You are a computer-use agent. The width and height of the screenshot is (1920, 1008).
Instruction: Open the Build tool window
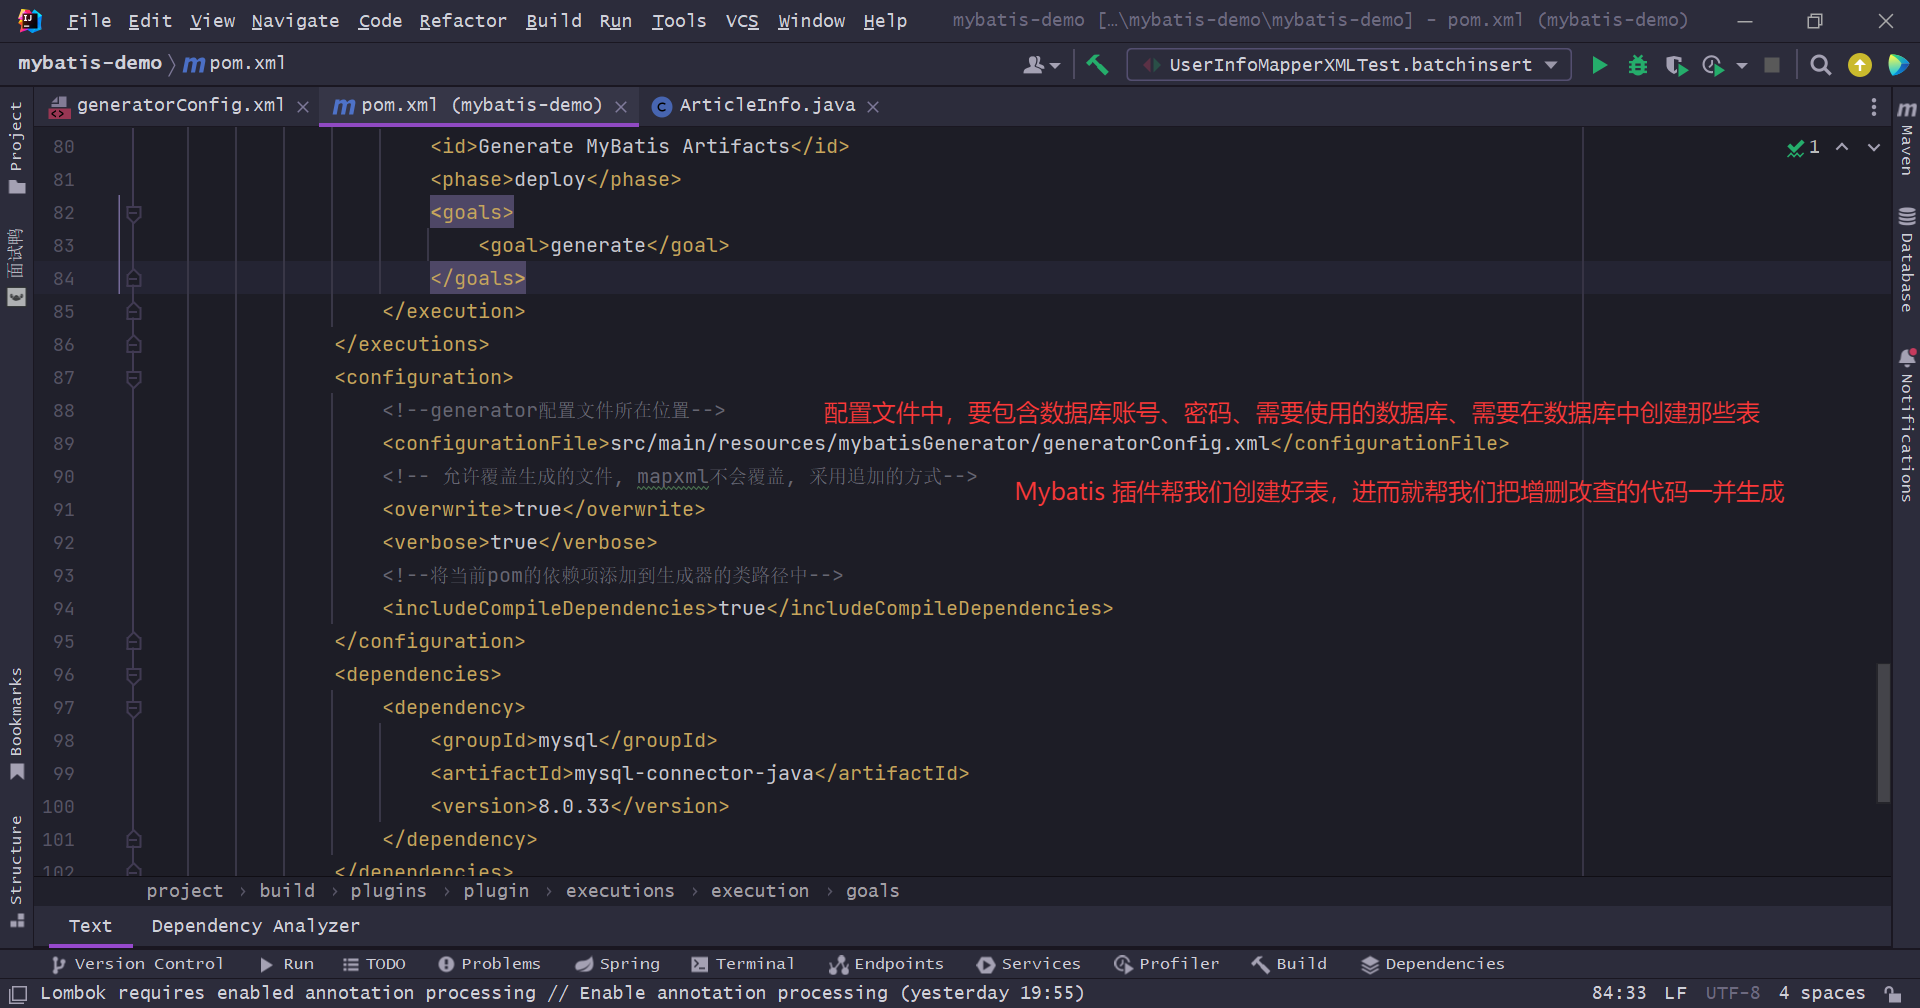[x=1289, y=964]
